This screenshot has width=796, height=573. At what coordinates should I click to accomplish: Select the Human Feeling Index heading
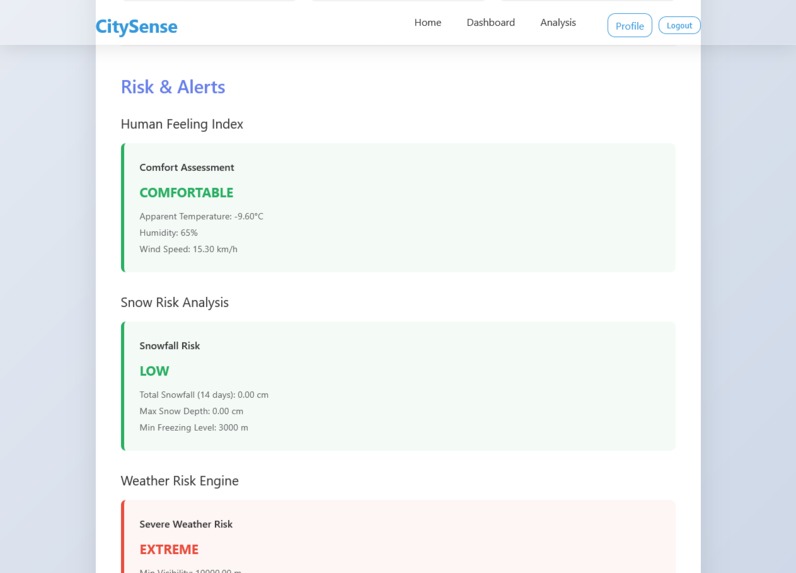(182, 124)
